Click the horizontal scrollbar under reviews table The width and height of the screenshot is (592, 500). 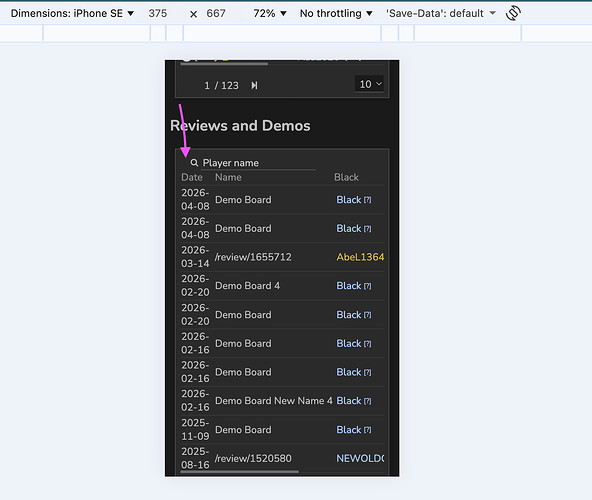240,472
